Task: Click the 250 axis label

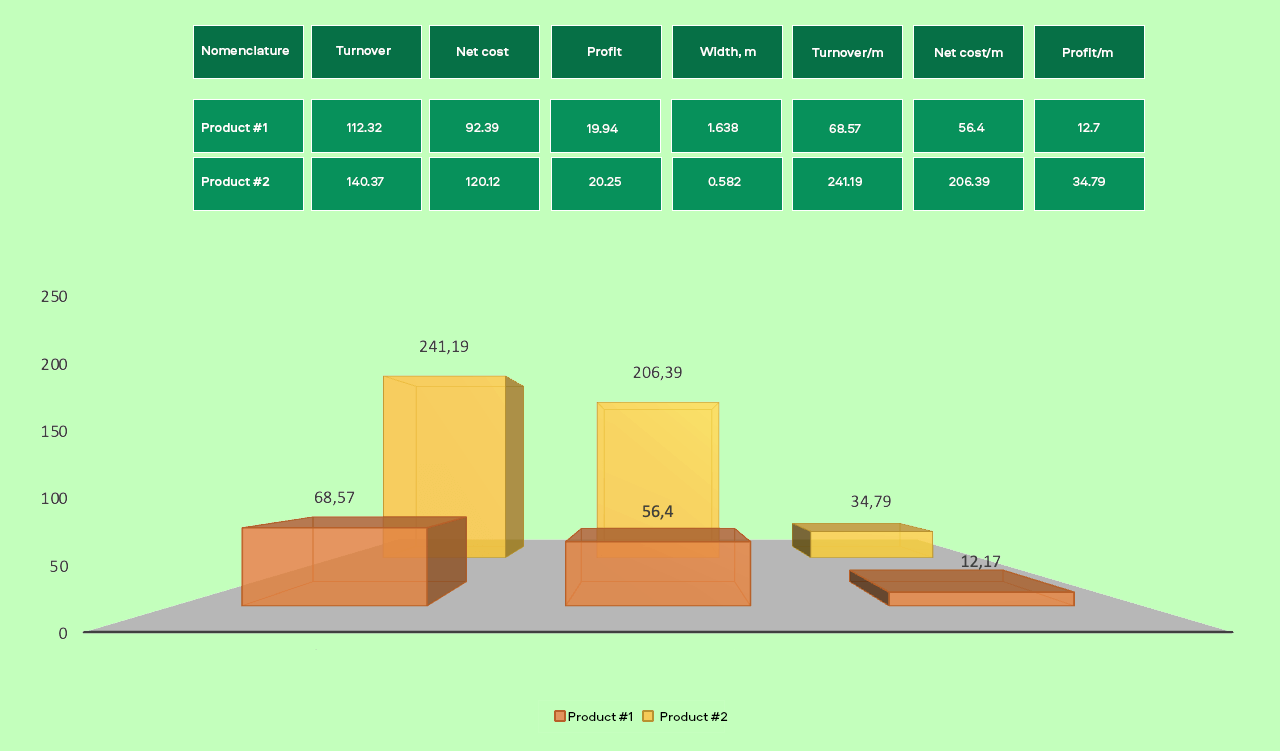Action: coord(54,296)
